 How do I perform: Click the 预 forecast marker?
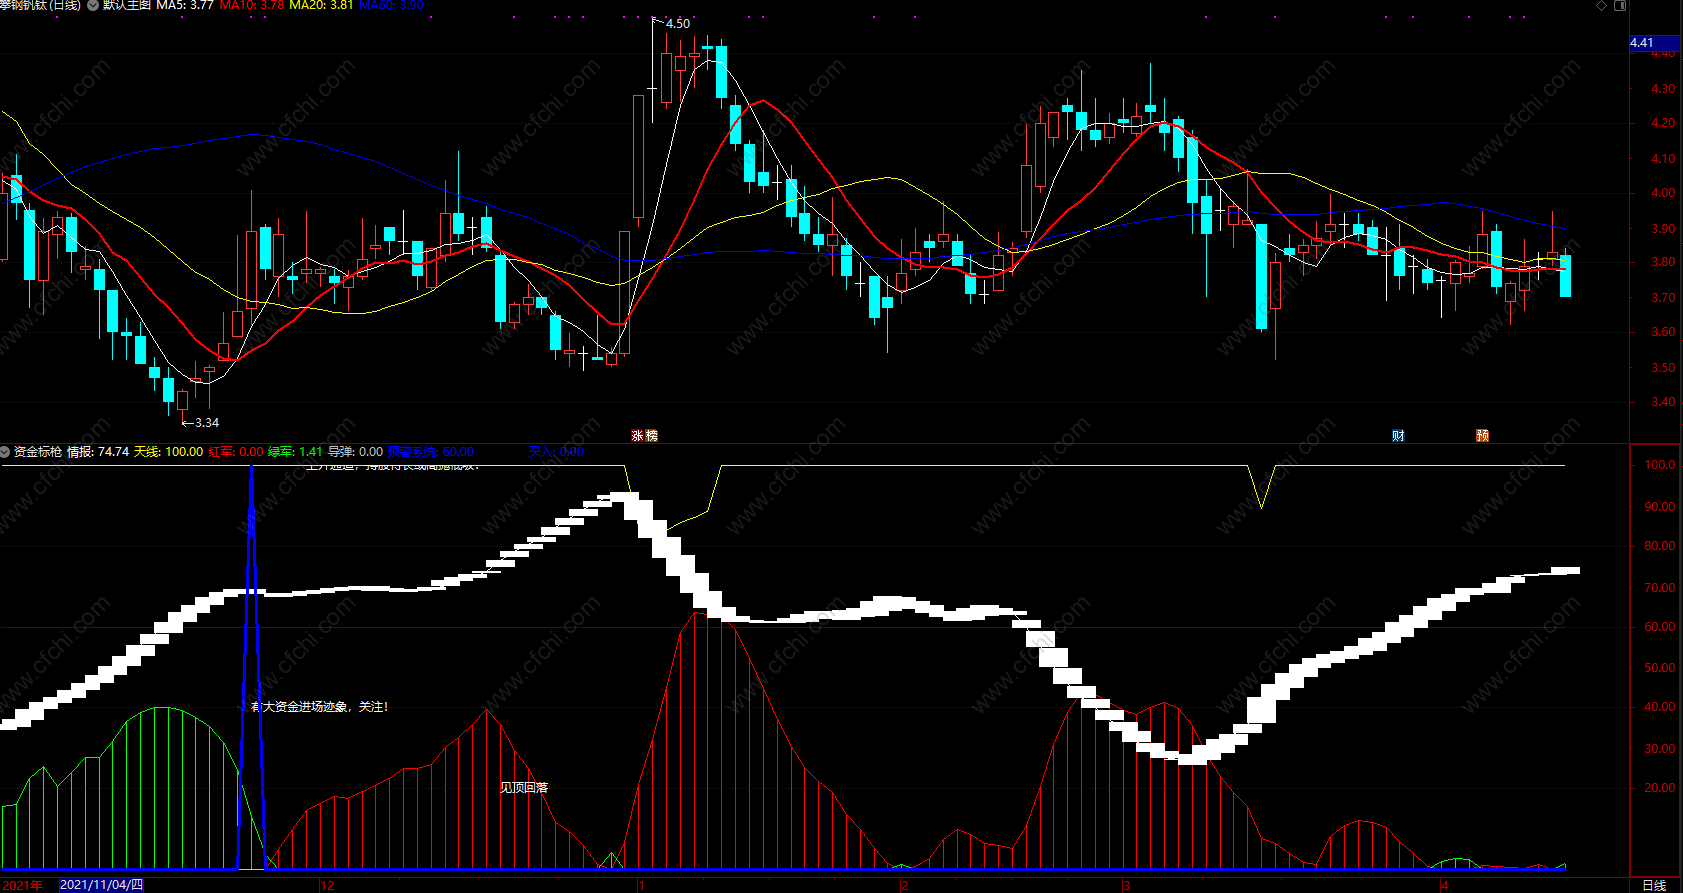coord(1482,436)
